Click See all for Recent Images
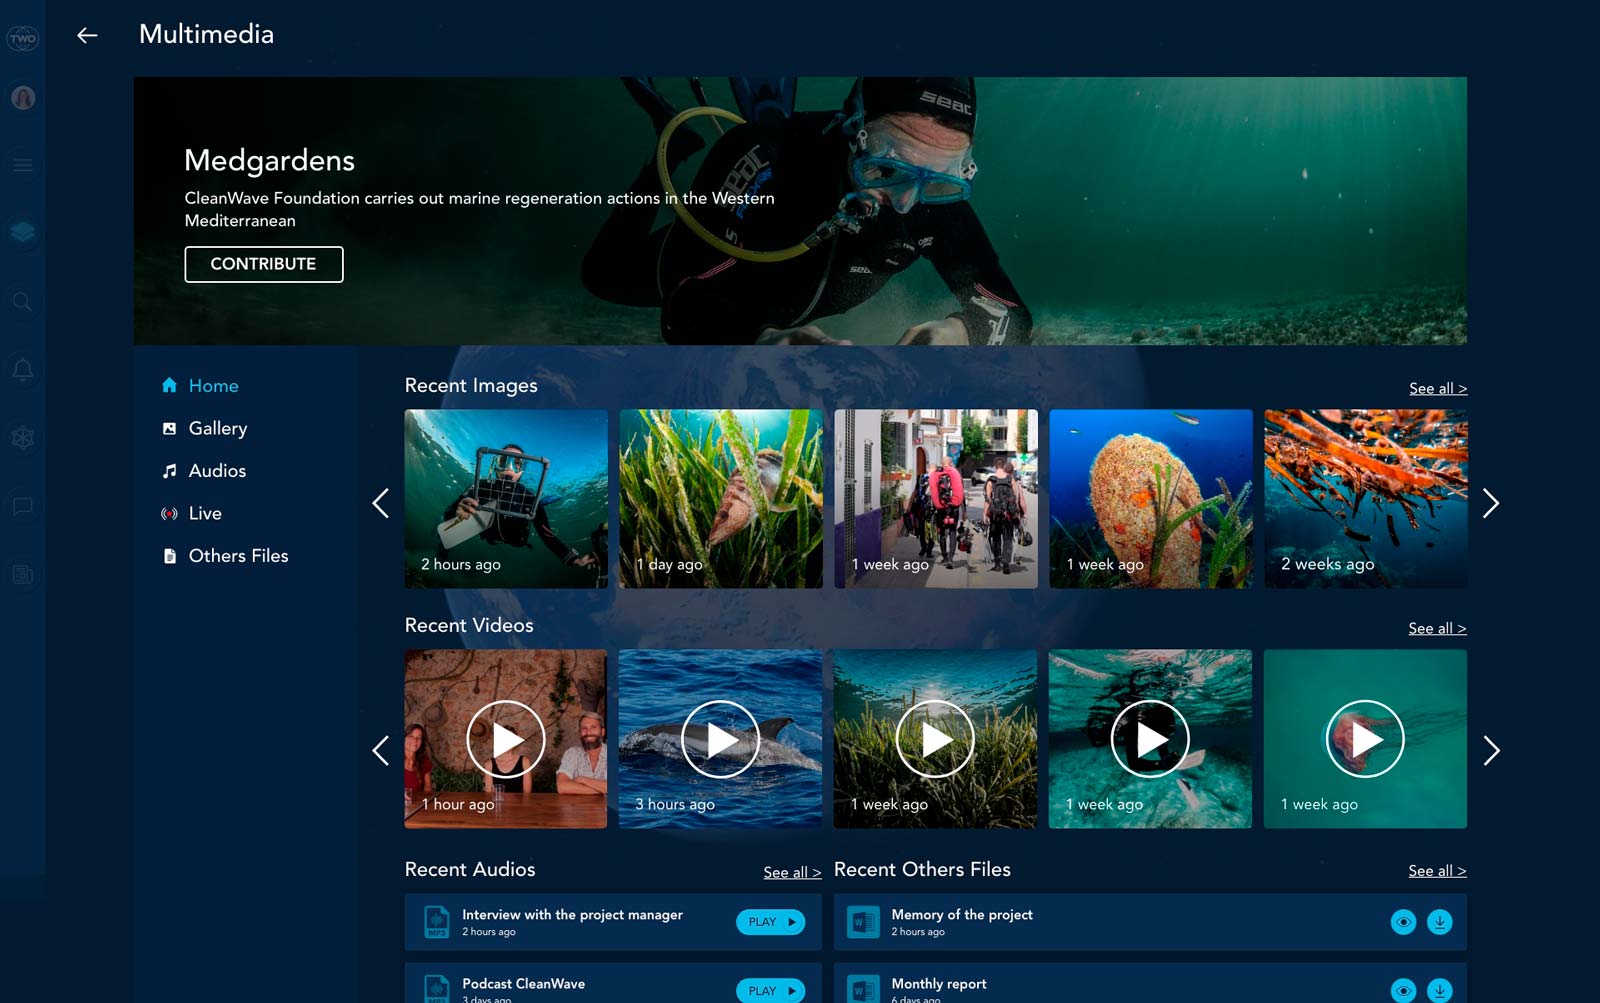Screen dimensions: 1600x1003 [x=1438, y=388]
